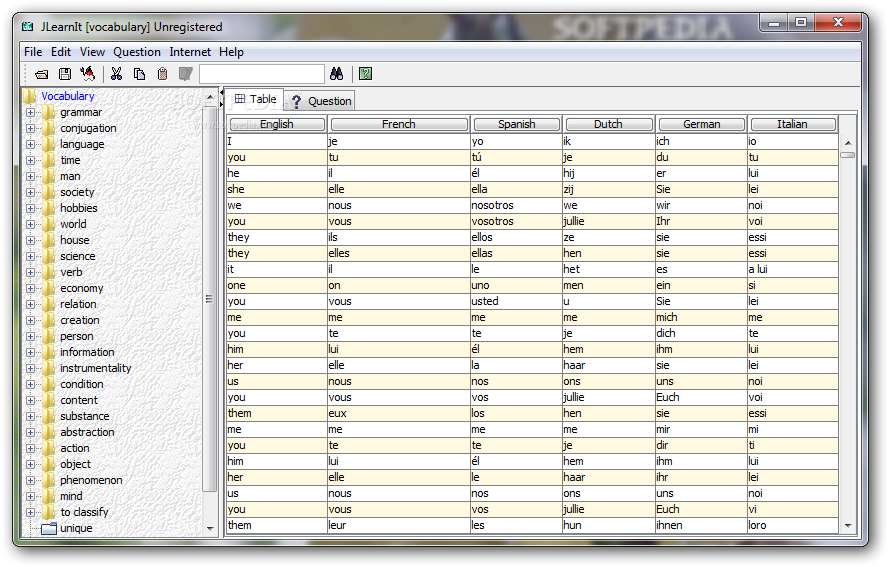Click the folder icon beside science
This screenshot has height=567, width=889.
click(x=49, y=256)
